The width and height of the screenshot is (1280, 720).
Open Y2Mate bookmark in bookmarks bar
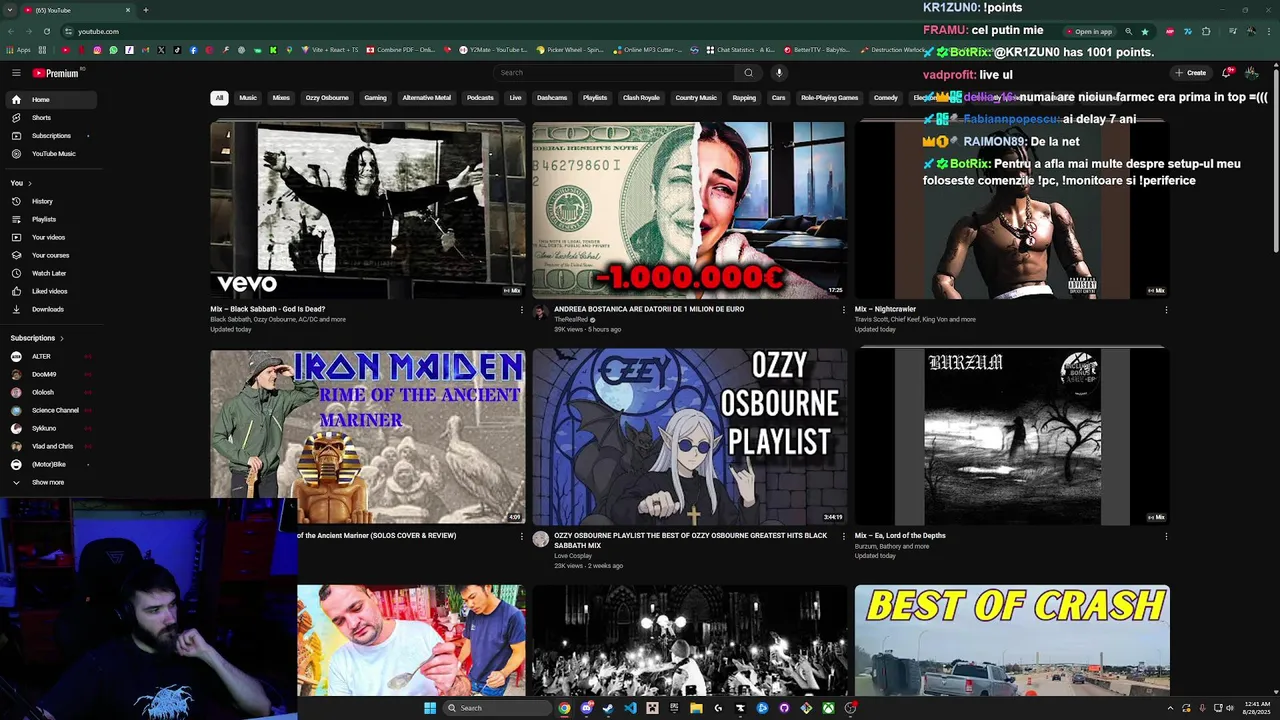(x=493, y=50)
